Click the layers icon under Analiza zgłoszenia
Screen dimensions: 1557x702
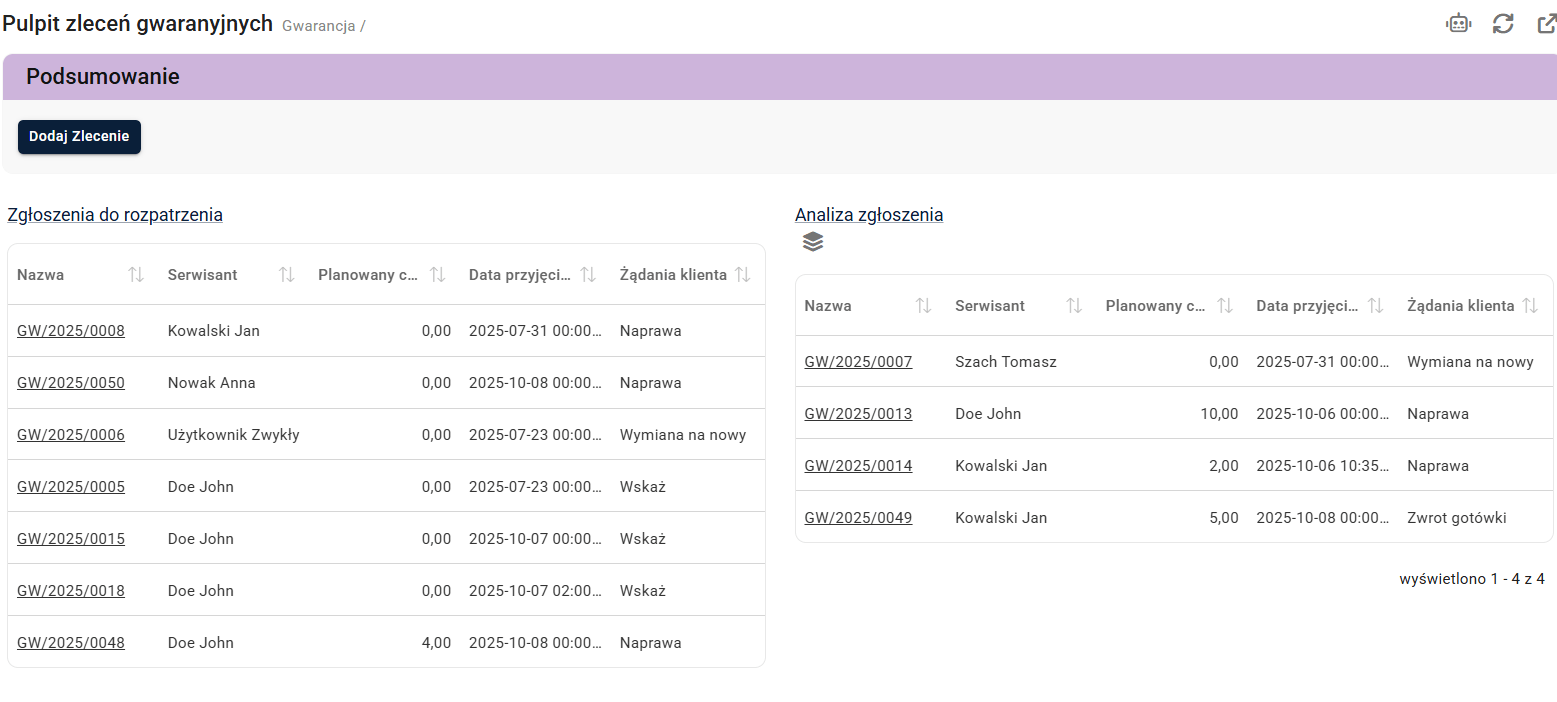813,241
